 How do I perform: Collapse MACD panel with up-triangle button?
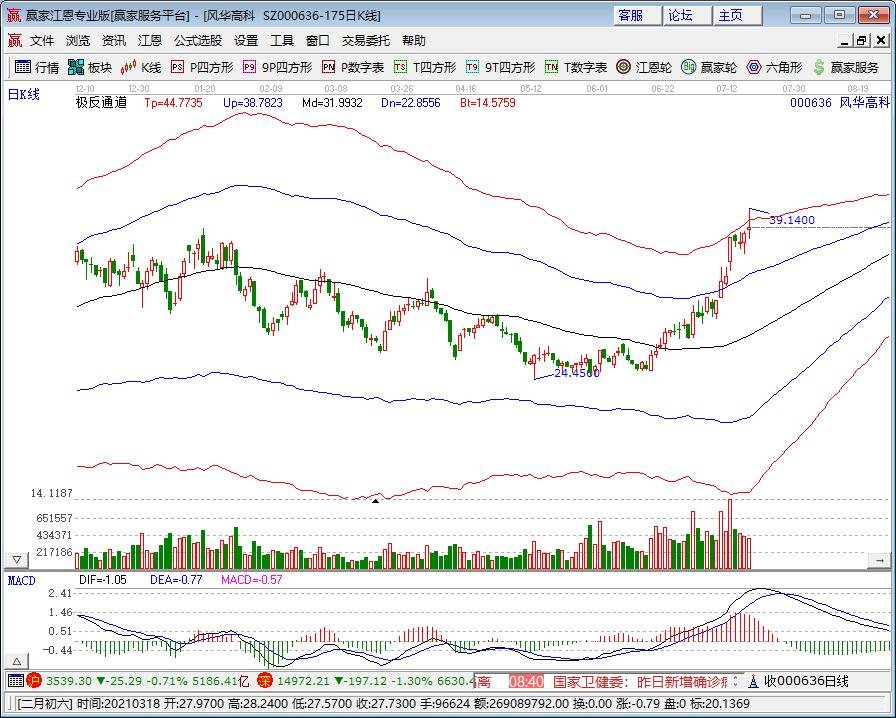click(x=17, y=662)
